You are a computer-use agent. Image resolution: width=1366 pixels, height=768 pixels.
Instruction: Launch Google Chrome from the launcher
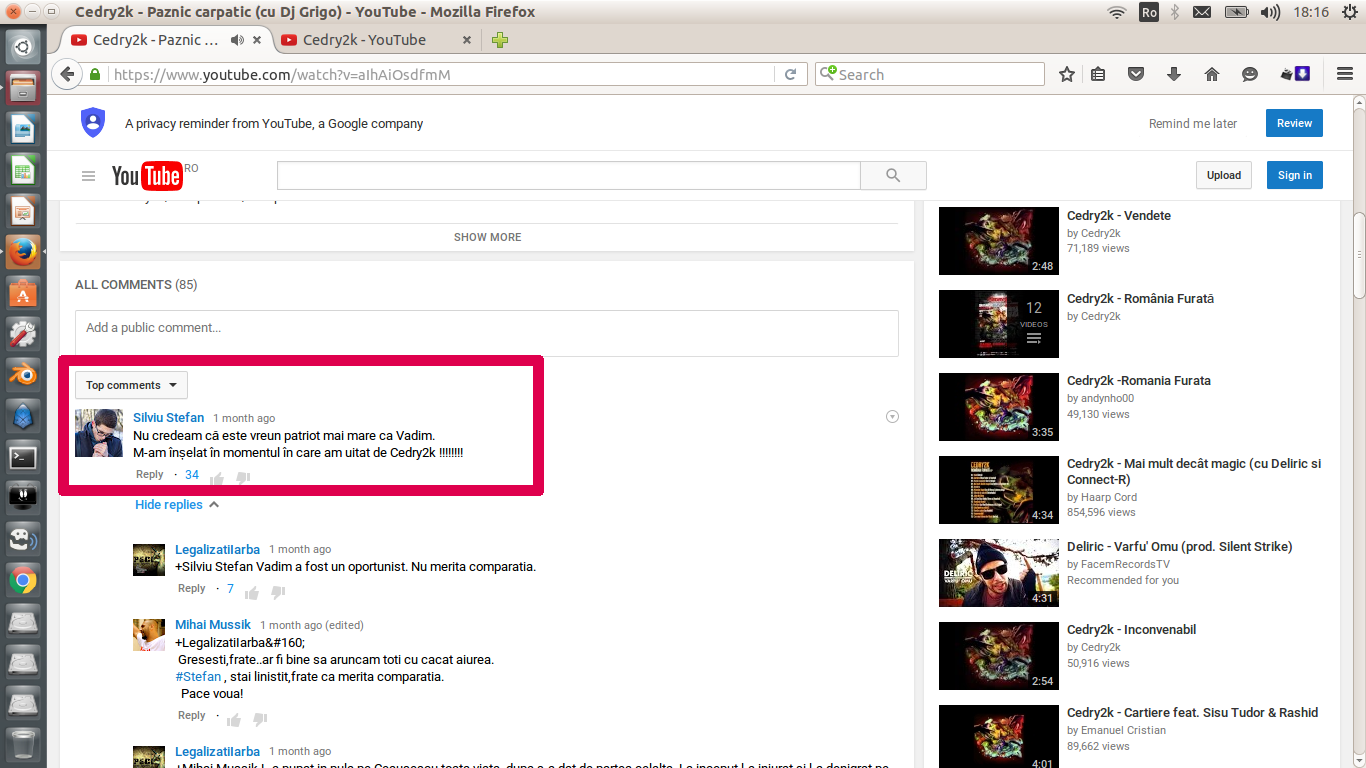[x=23, y=580]
